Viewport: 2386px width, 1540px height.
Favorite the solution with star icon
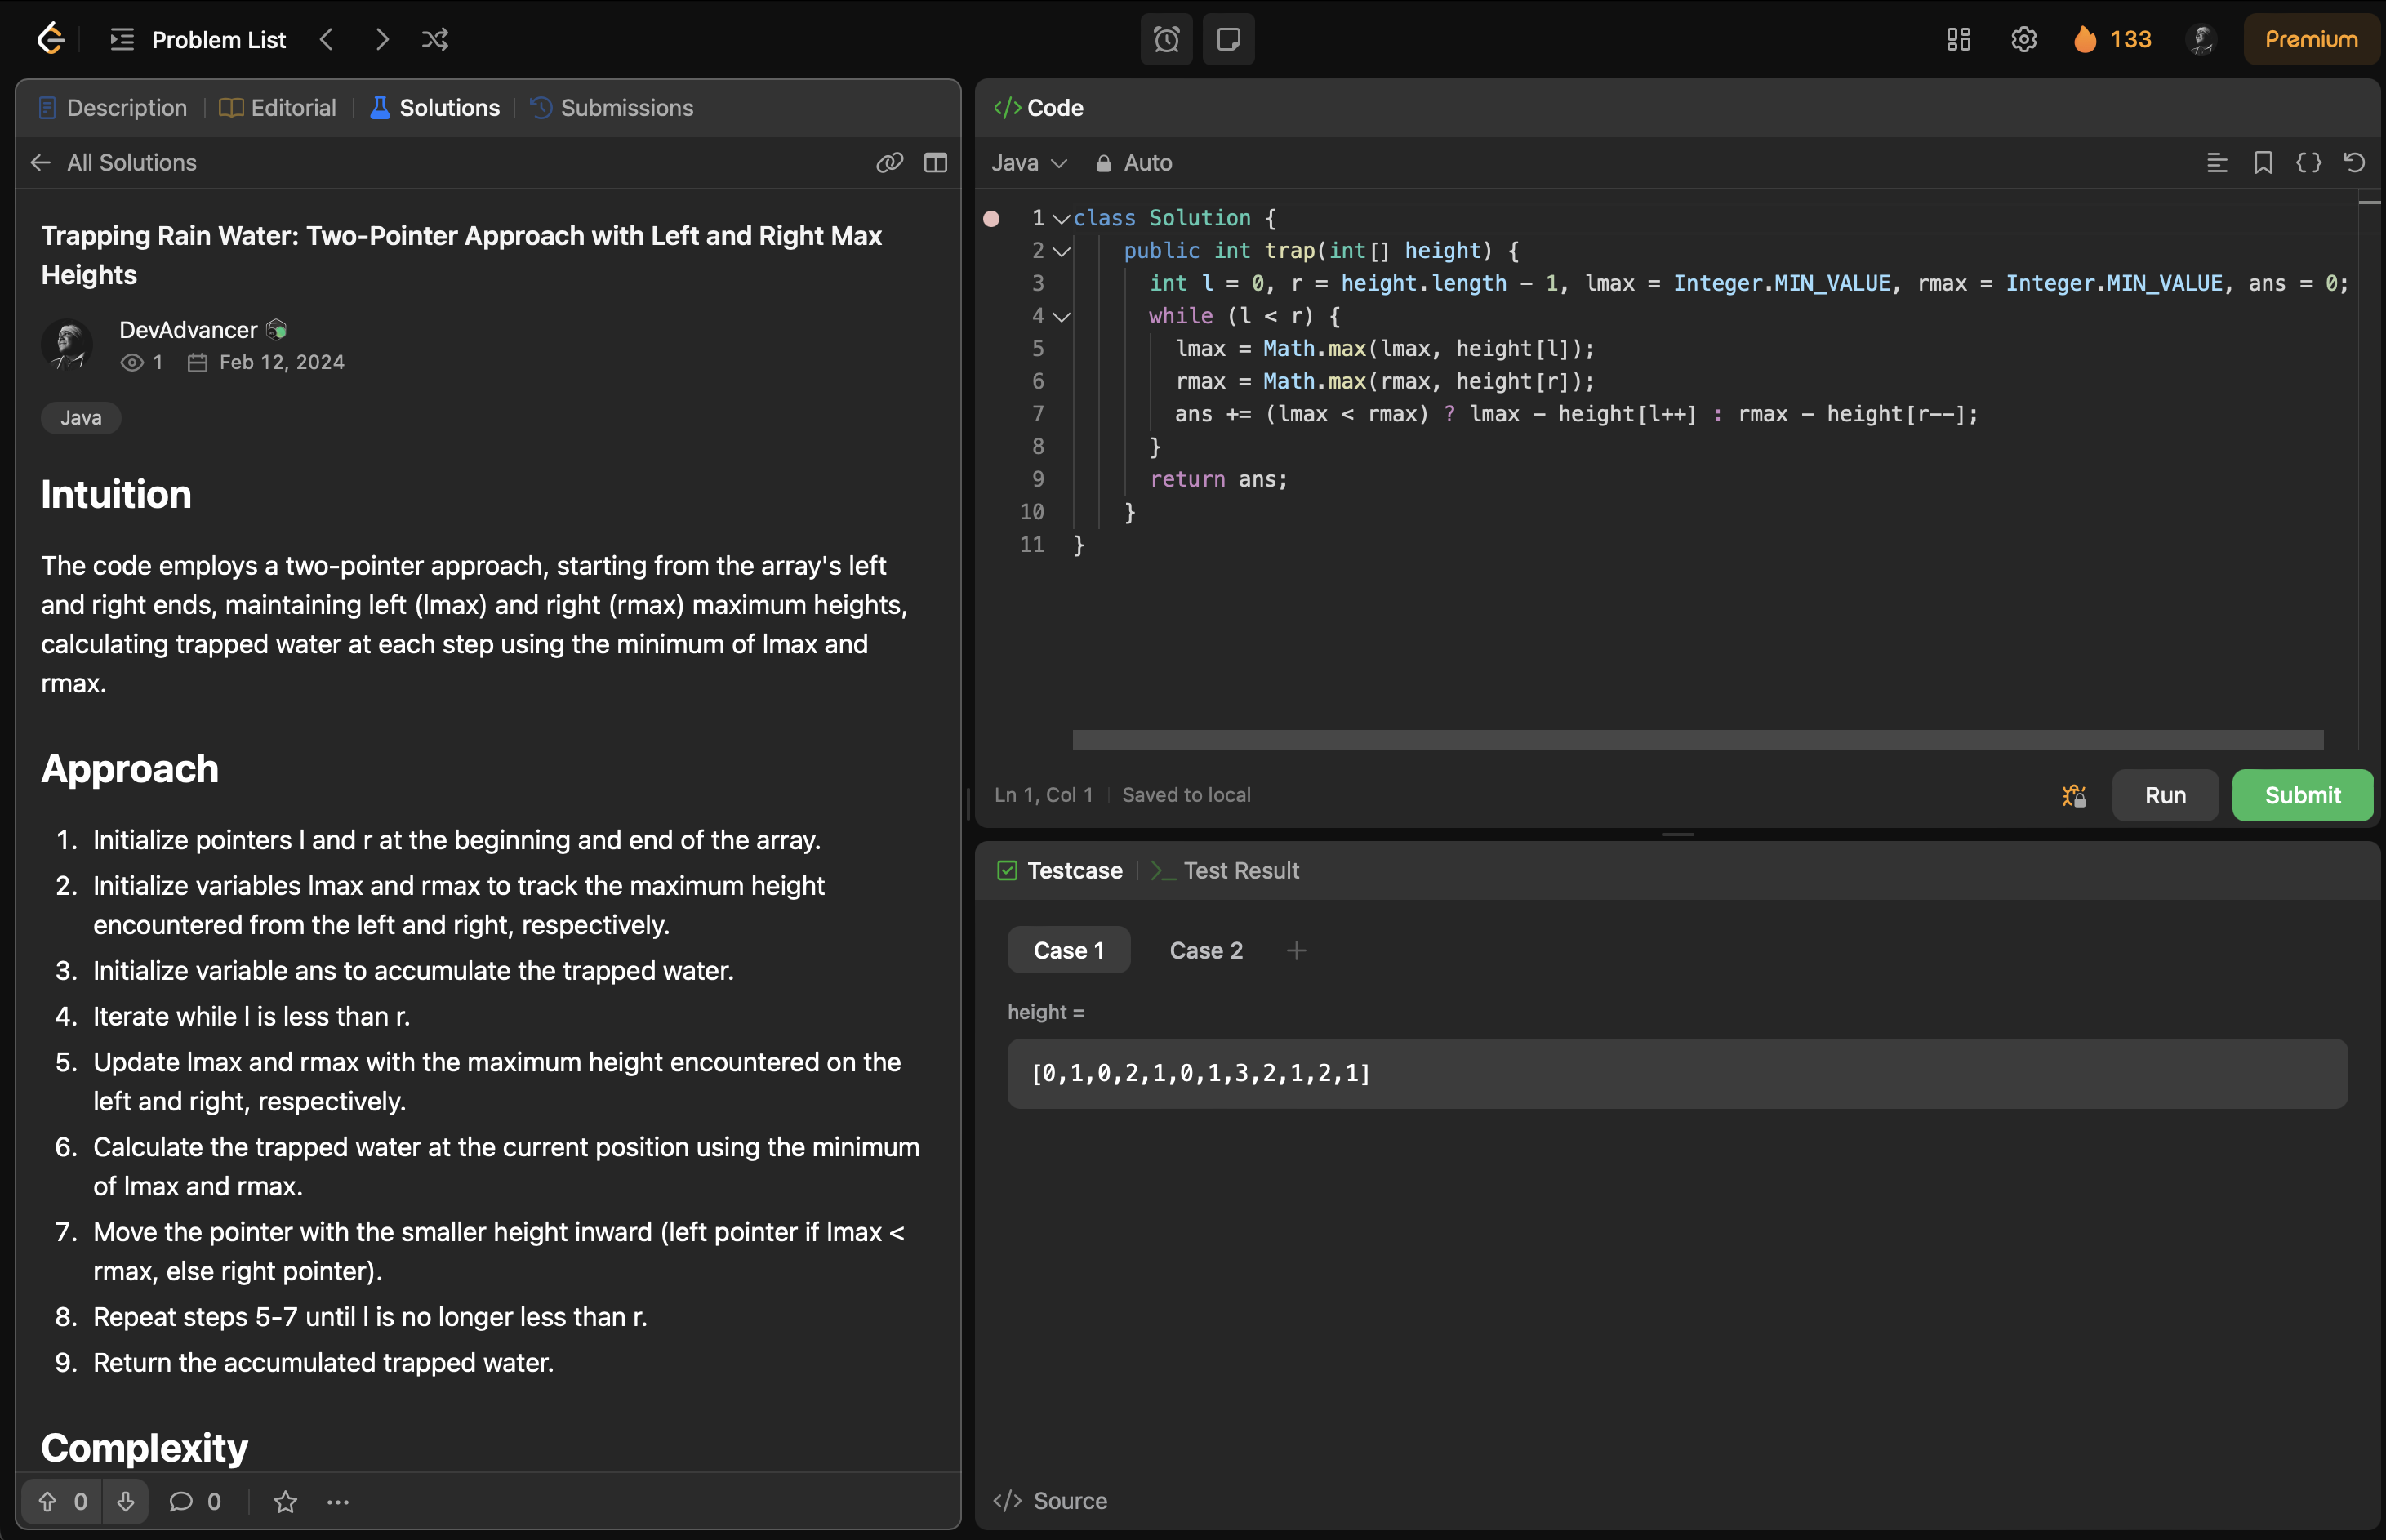[286, 1501]
